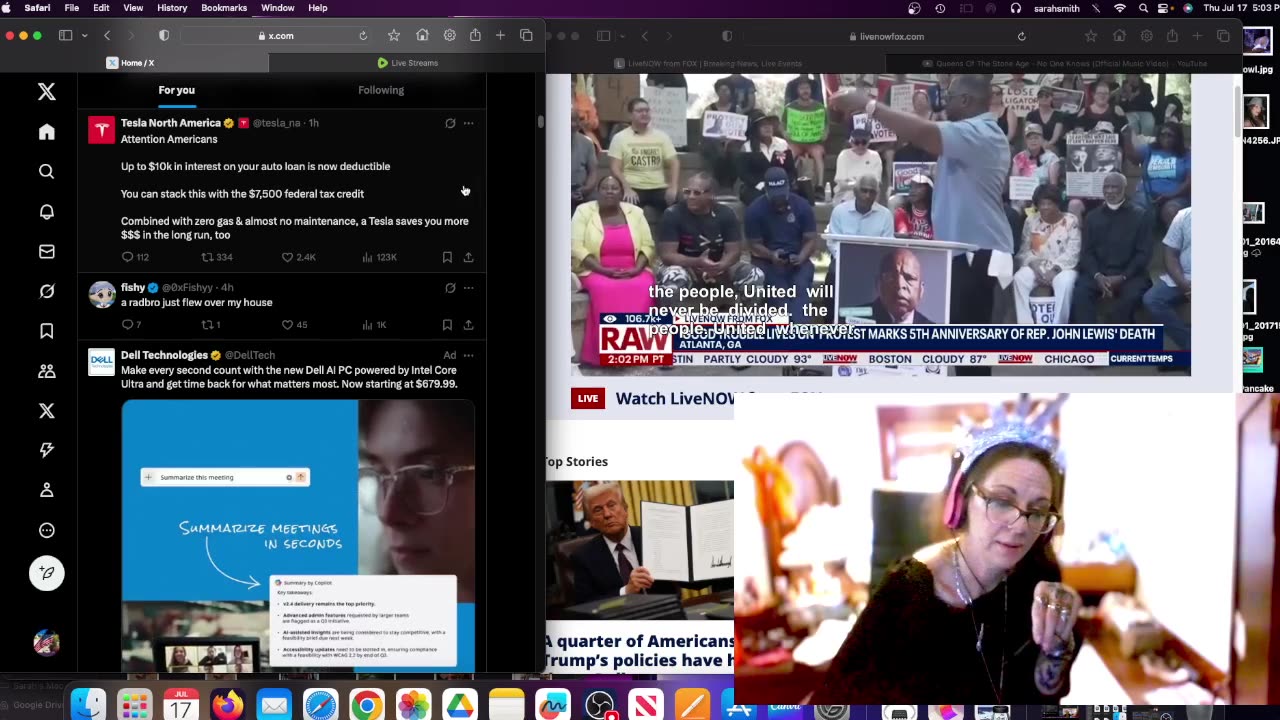
Task: Click the white Post compose button
Action: 46,573
